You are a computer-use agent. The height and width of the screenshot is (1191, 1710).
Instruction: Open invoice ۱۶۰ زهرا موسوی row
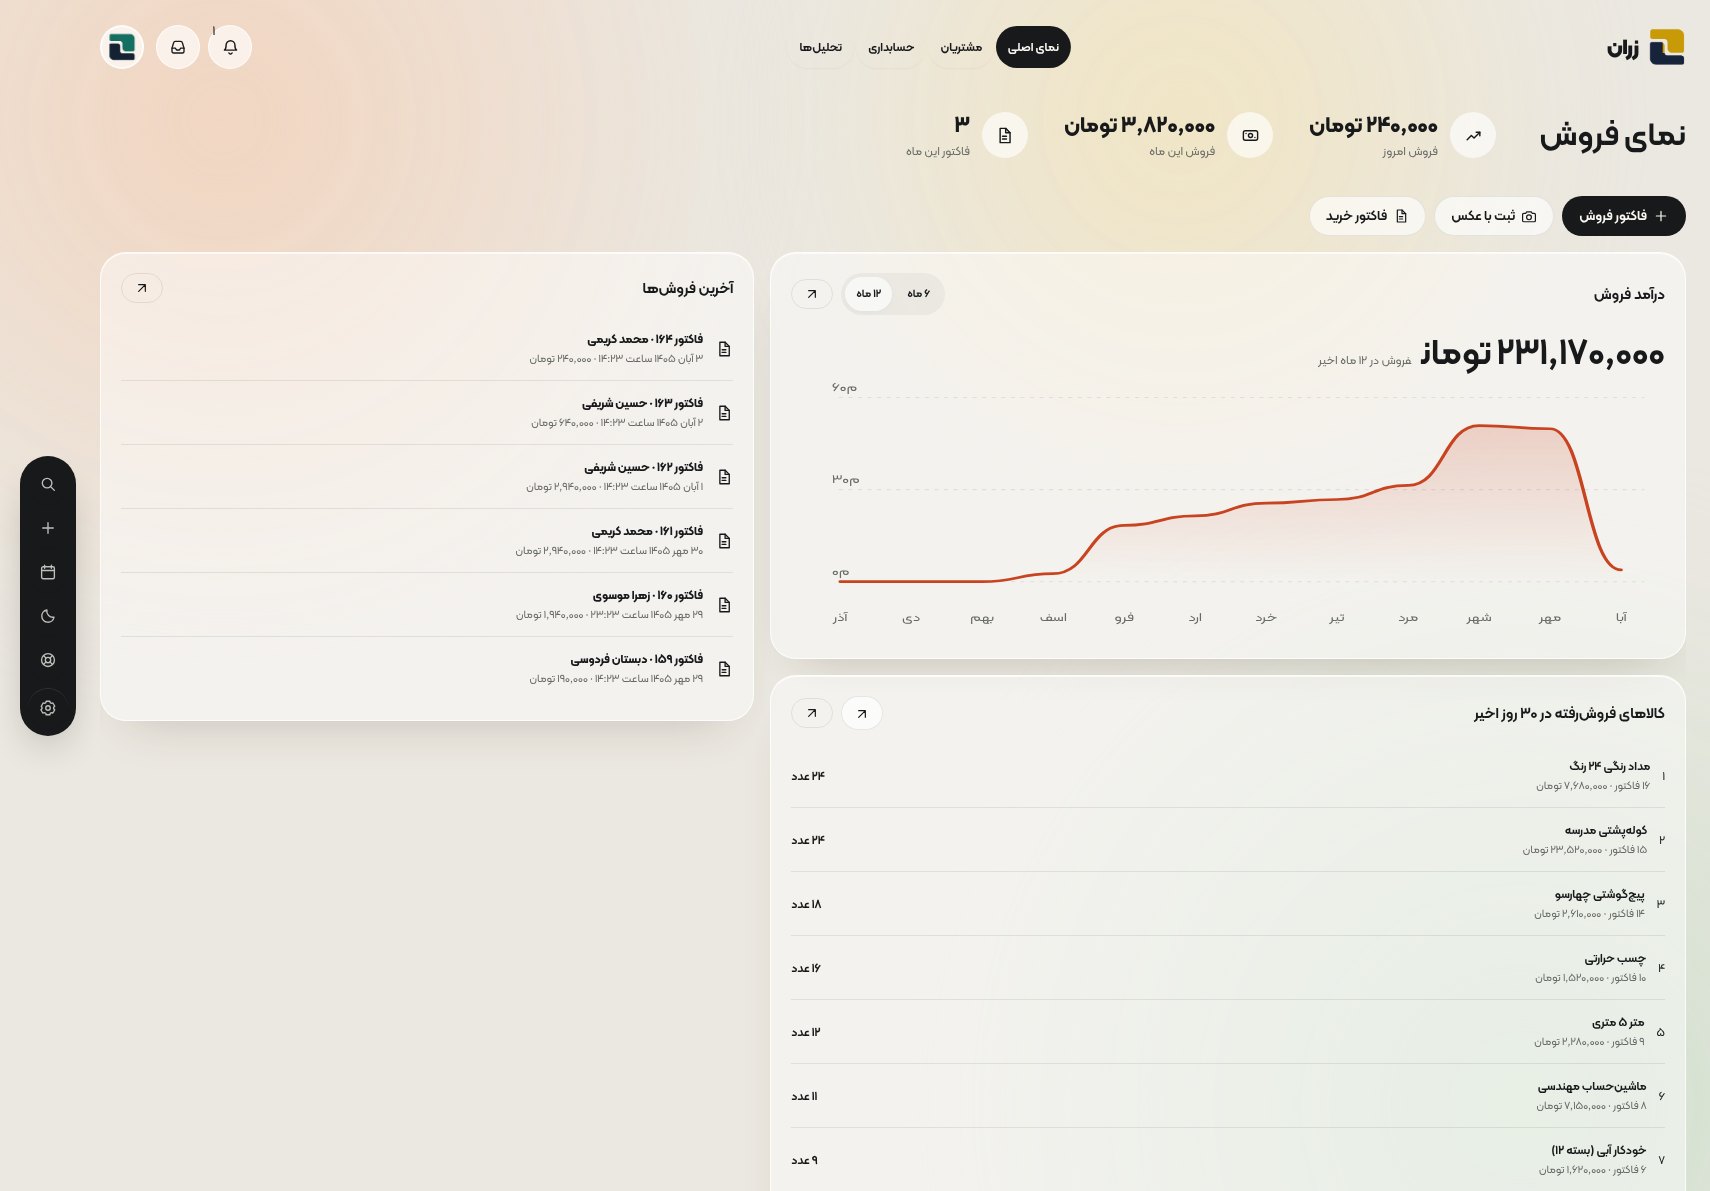click(x=427, y=605)
